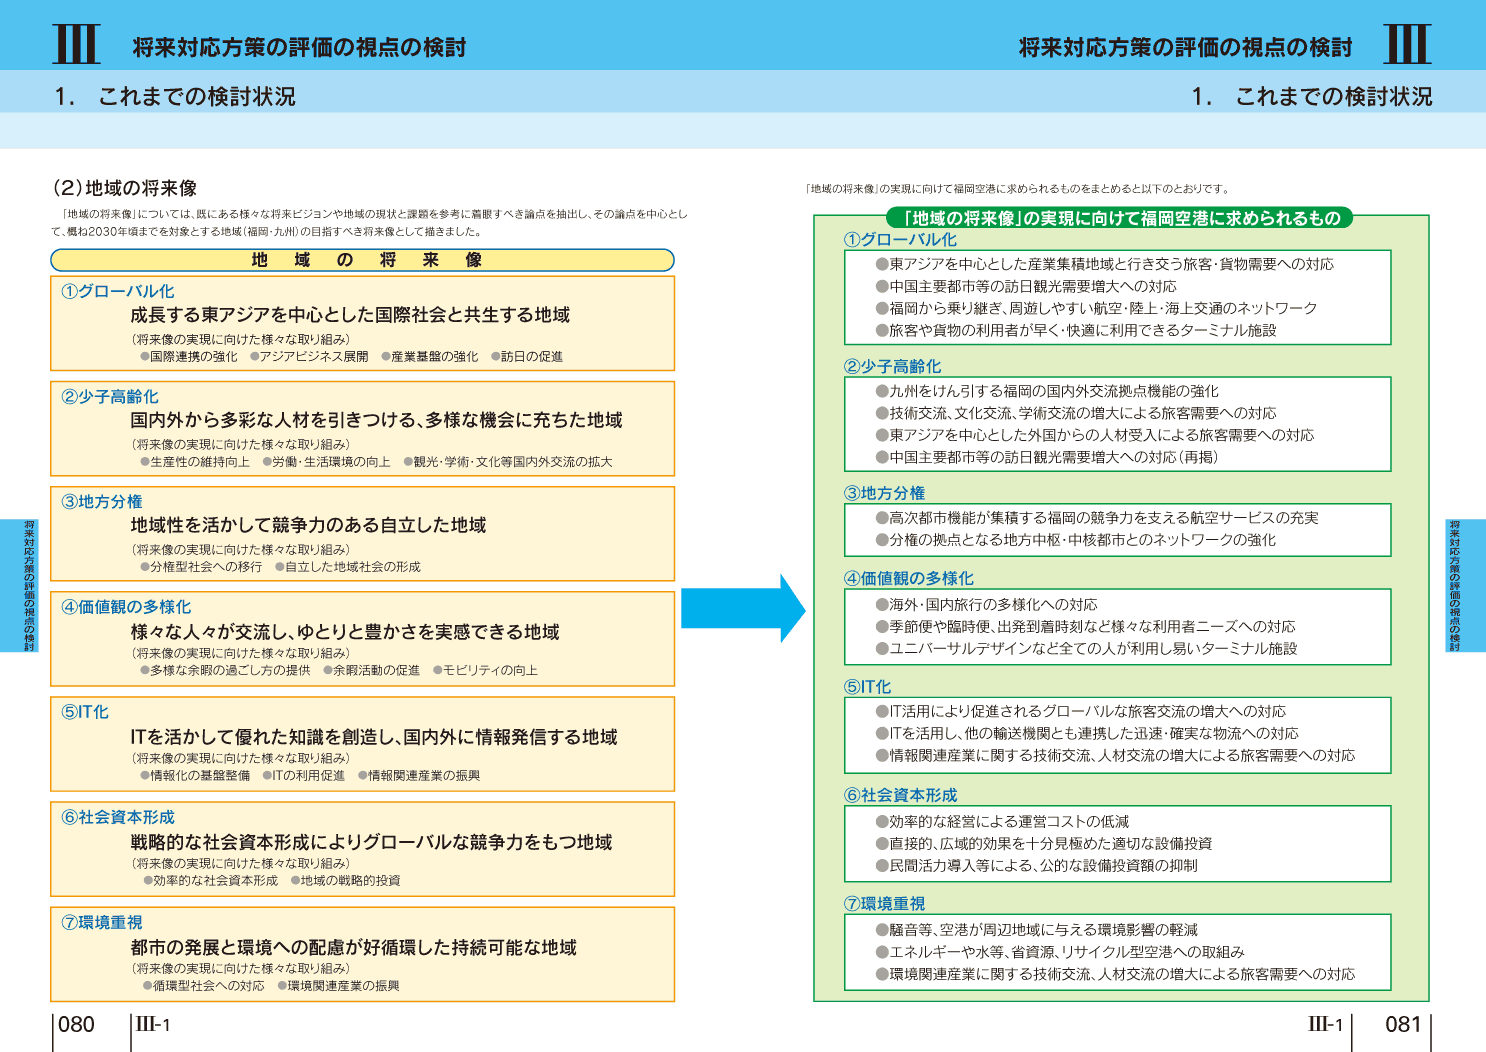The height and width of the screenshot is (1052, 1486).
Task: Click line 中国主要都市等の訪日観光需要増大への対応 under ①
Action: 1026,286
